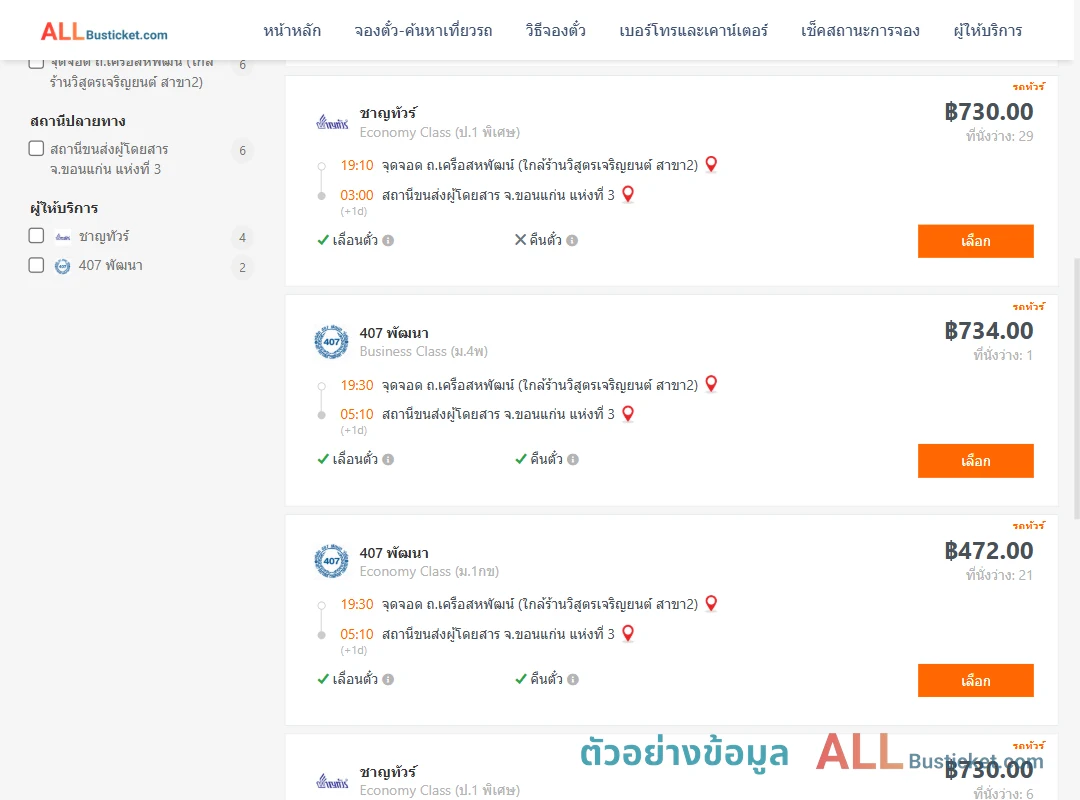The image size is (1080, 800).
Task: Open map pin for 05:10 arrival in ฿472.00 card
Action: tap(628, 633)
